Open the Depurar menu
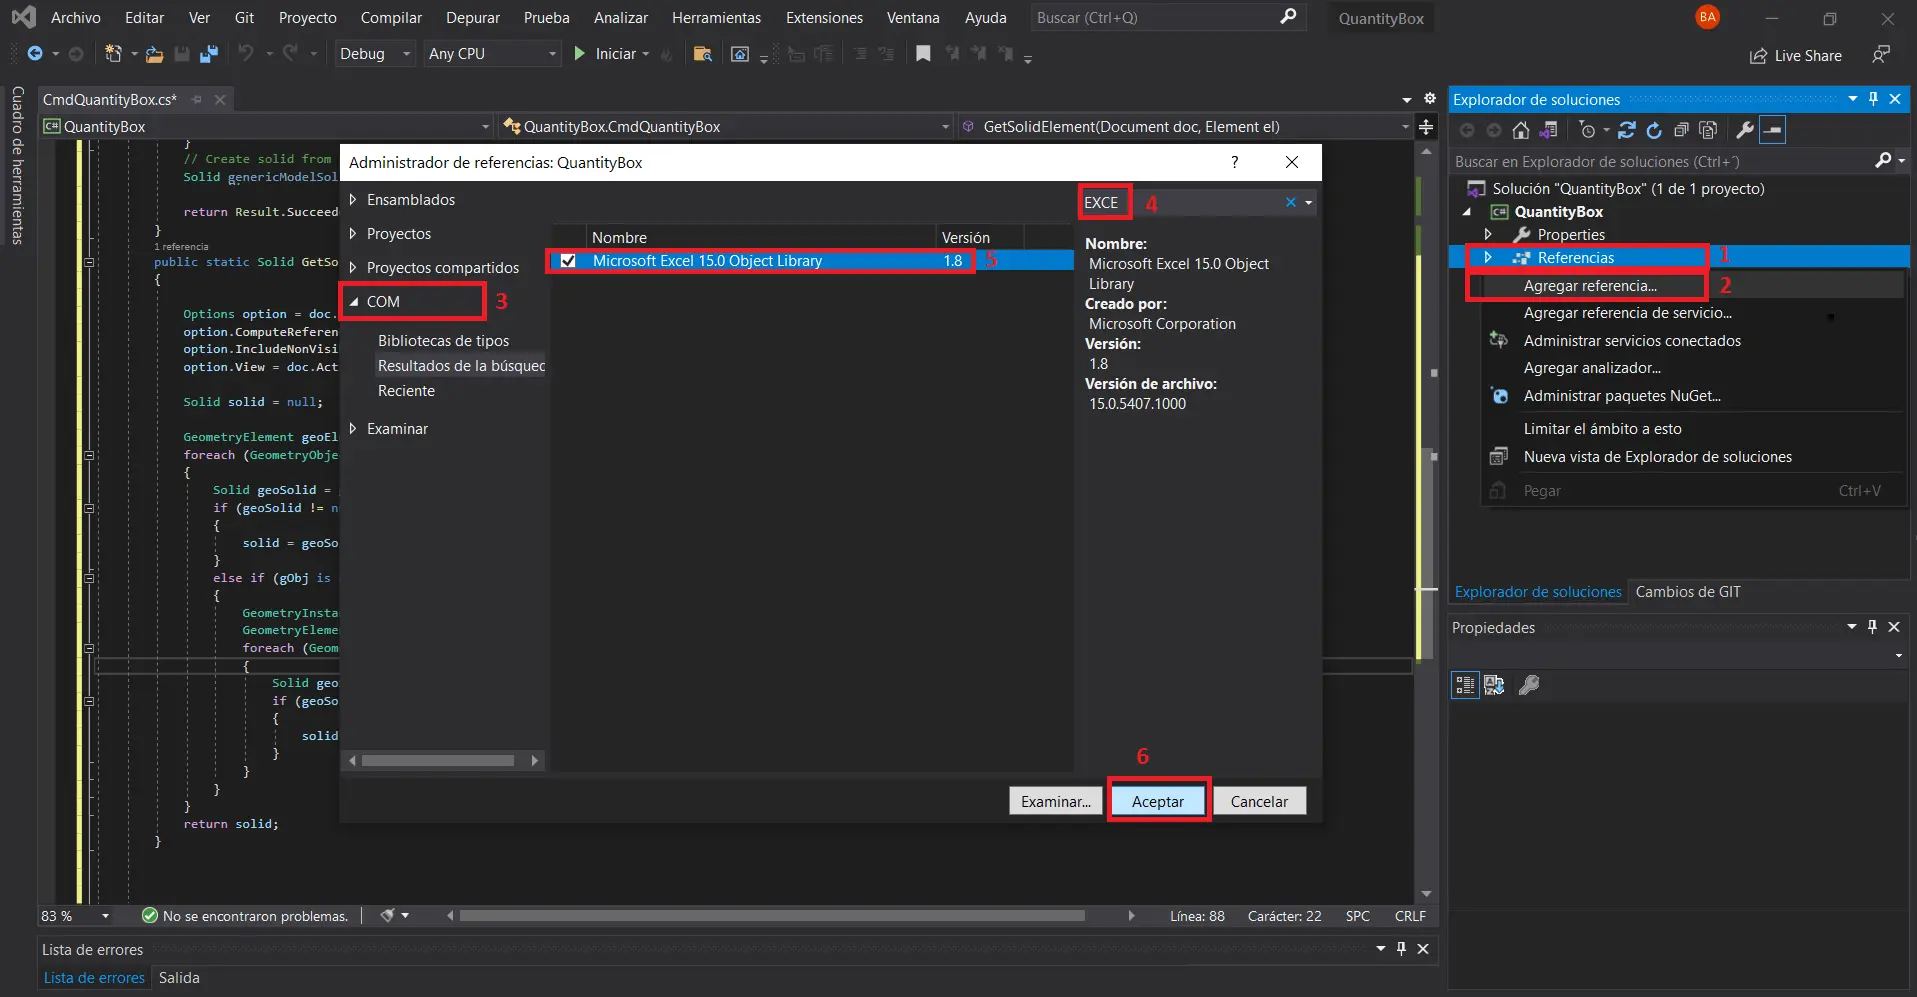Screen dimensions: 1917x997 (473, 18)
